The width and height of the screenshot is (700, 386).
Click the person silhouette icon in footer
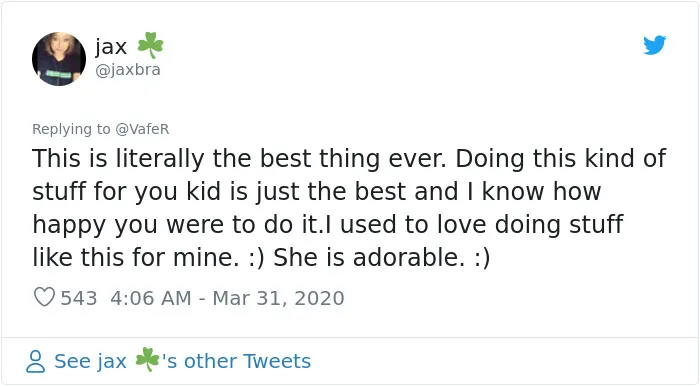pos(36,361)
